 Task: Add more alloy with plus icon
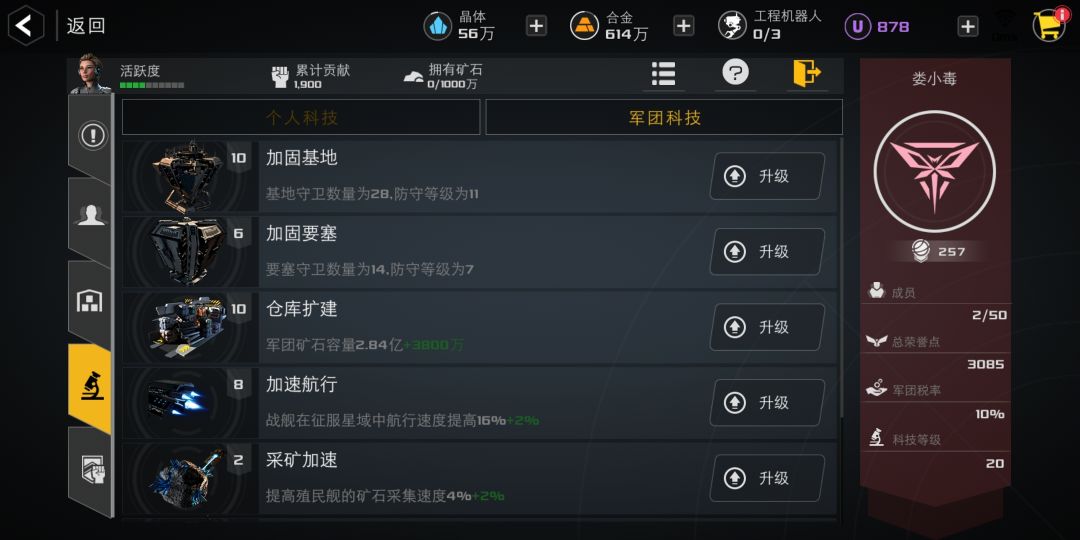coord(683,26)
